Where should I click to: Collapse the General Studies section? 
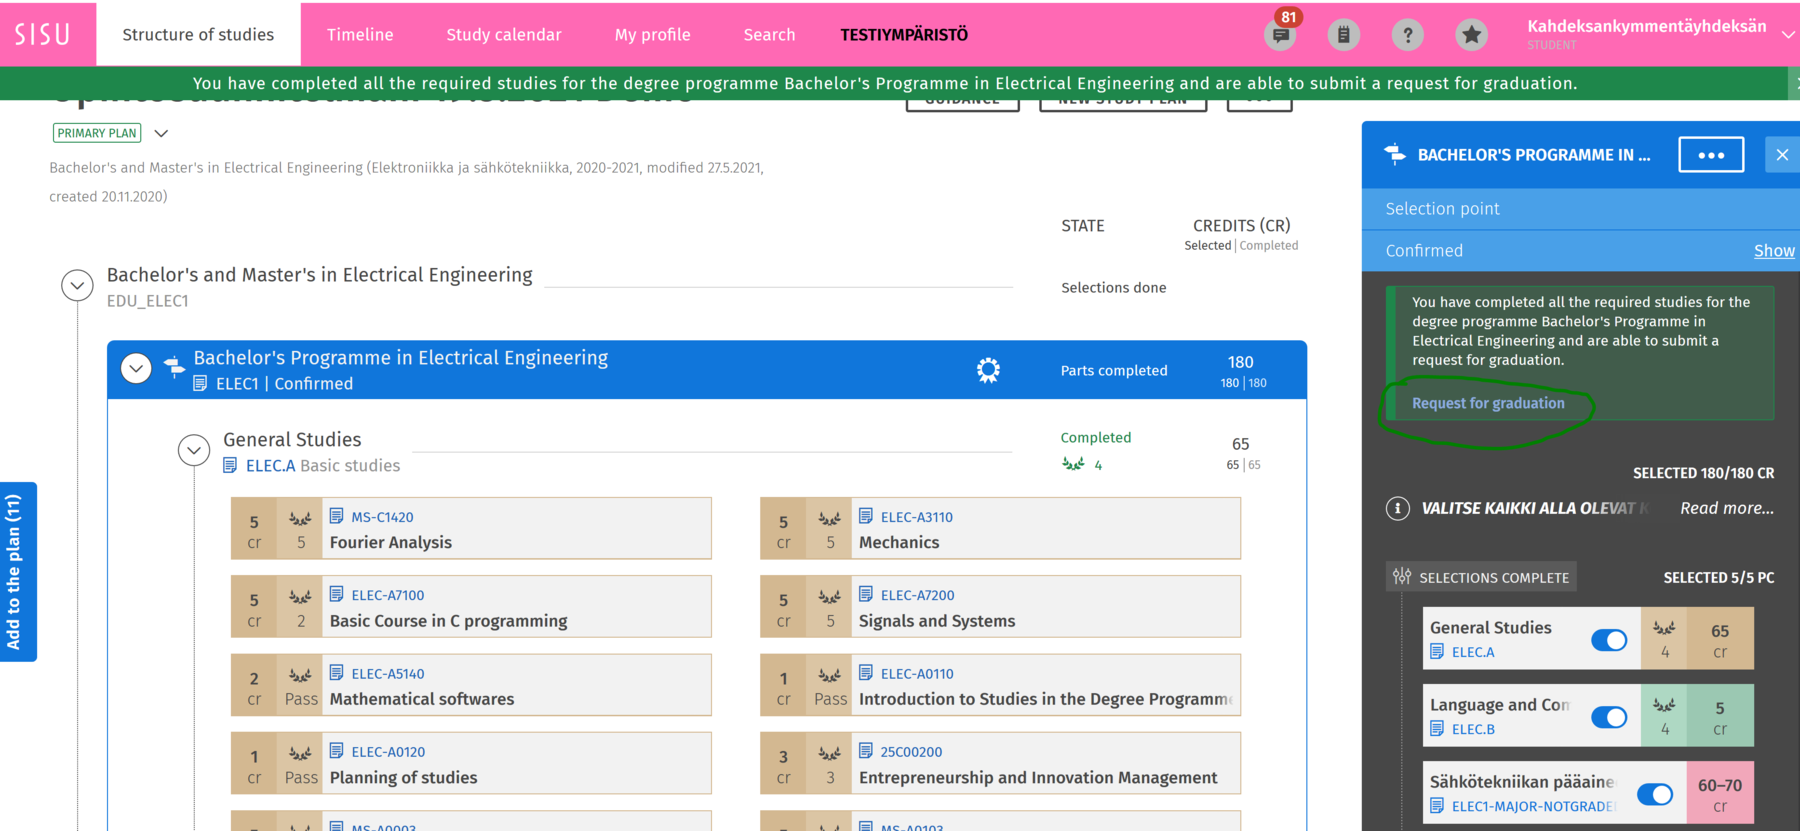coord(194,450)
